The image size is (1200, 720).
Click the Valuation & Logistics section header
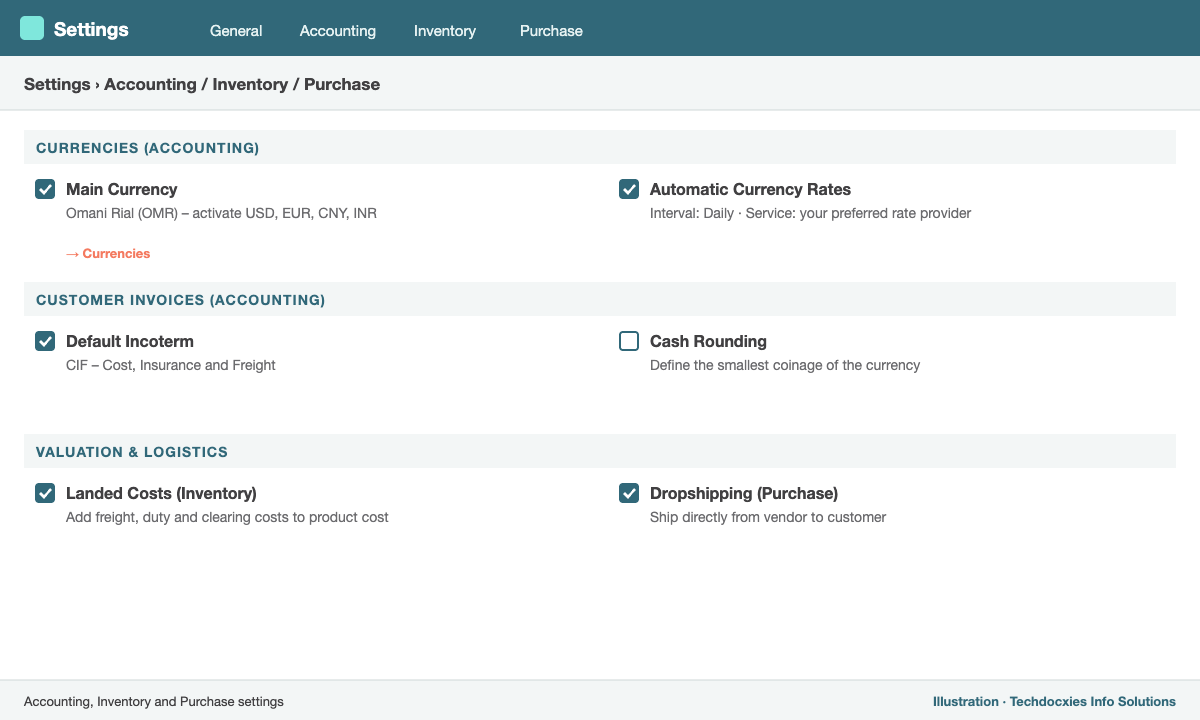[600, 451]
